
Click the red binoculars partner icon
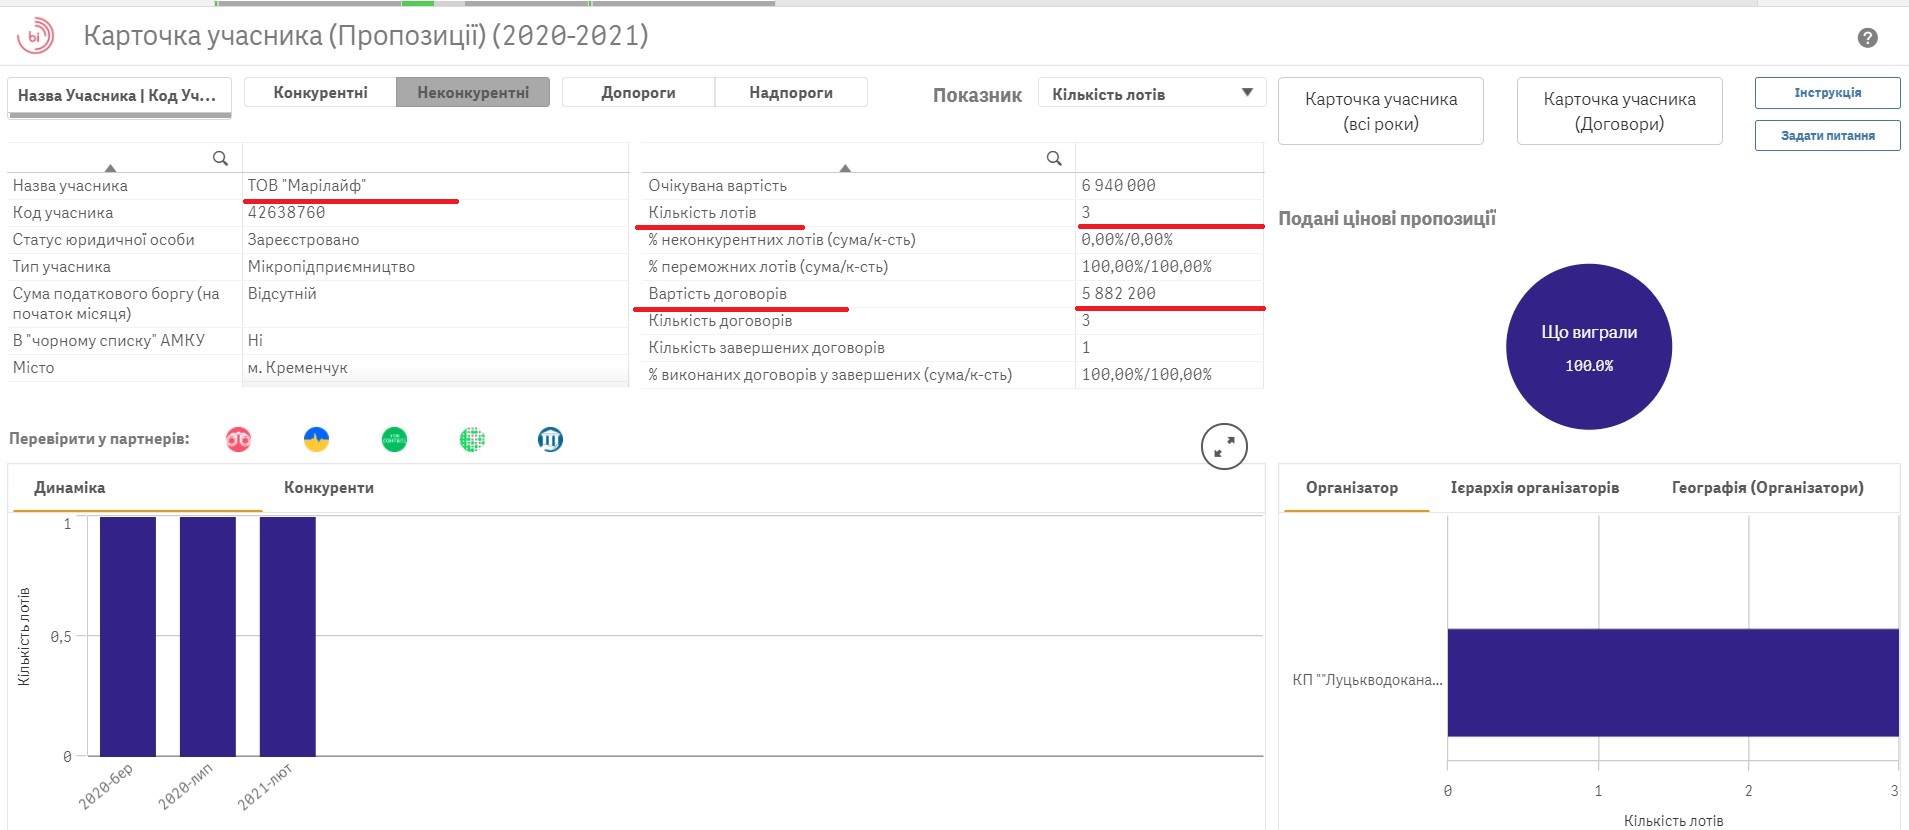click(238, 439)
